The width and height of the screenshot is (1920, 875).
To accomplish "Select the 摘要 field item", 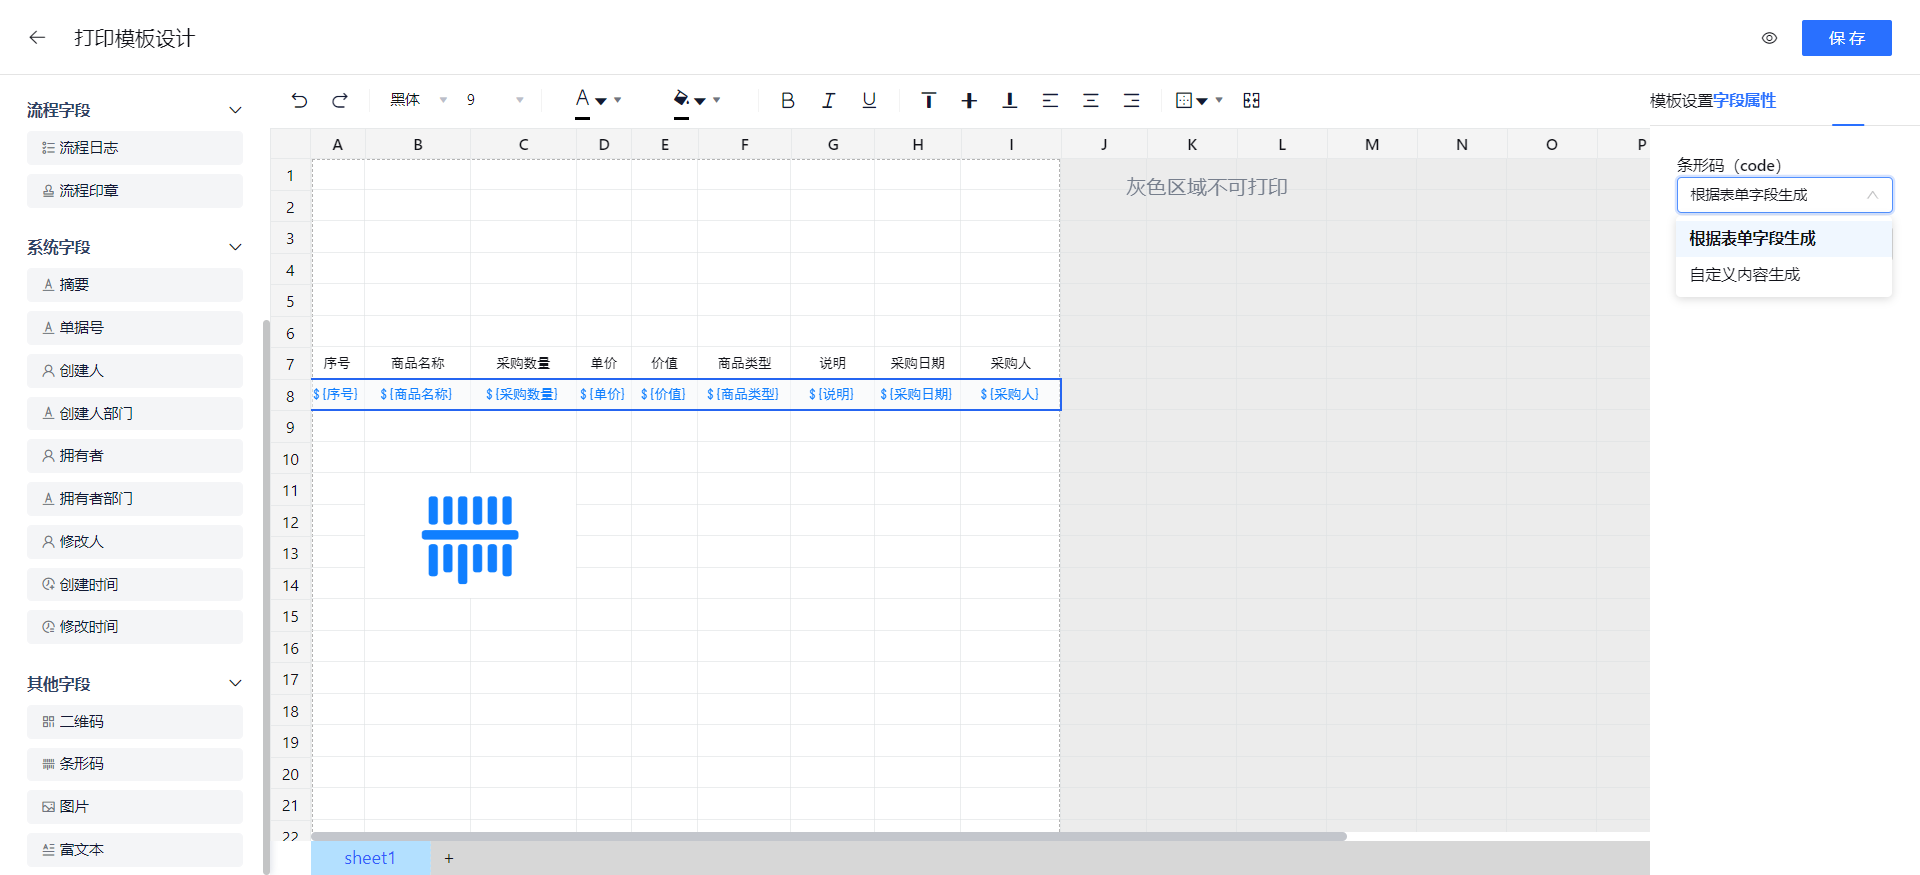I will (x=135, y=285).
